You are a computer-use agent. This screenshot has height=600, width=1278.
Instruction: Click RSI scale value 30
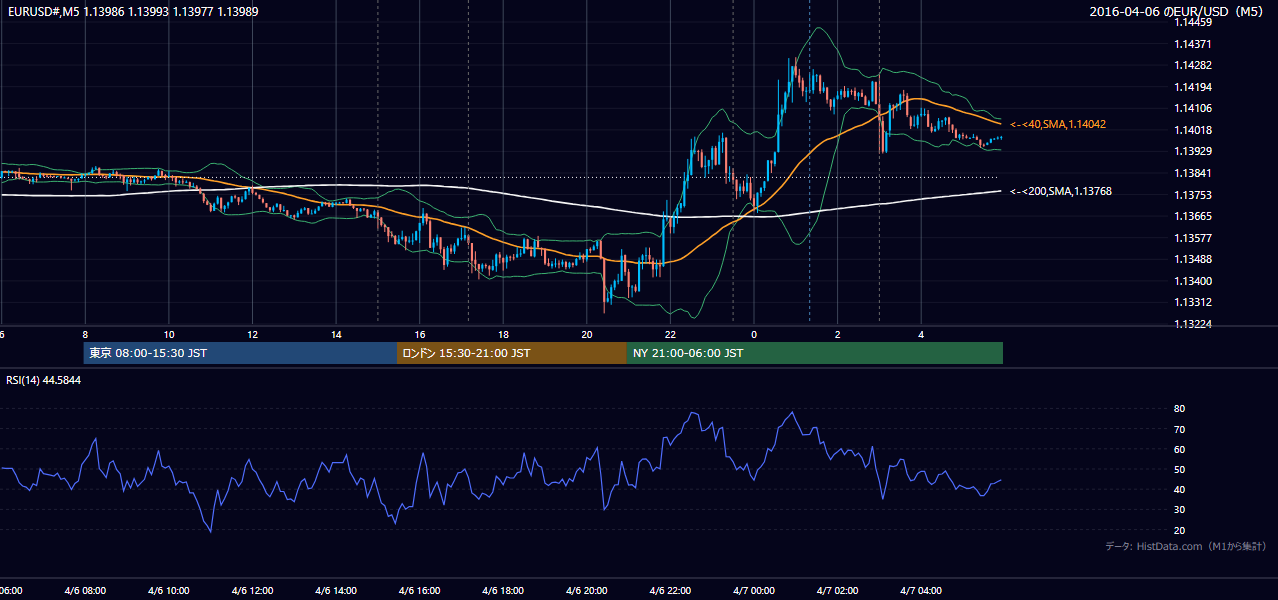coord(1179,510)
